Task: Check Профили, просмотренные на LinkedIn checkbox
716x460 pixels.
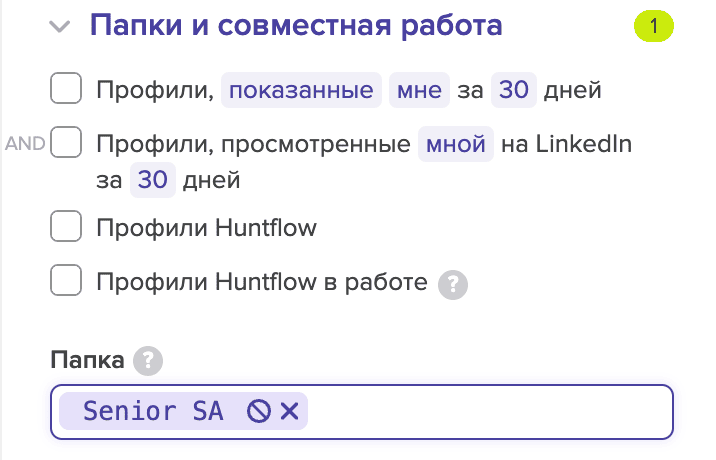Action: click(66, 144)
